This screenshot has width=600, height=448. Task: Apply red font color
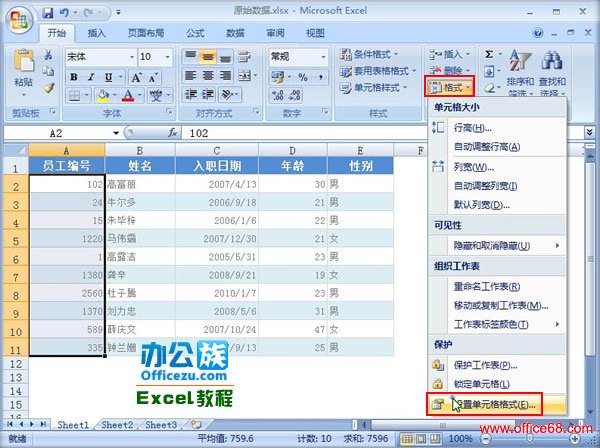[128, 95]
